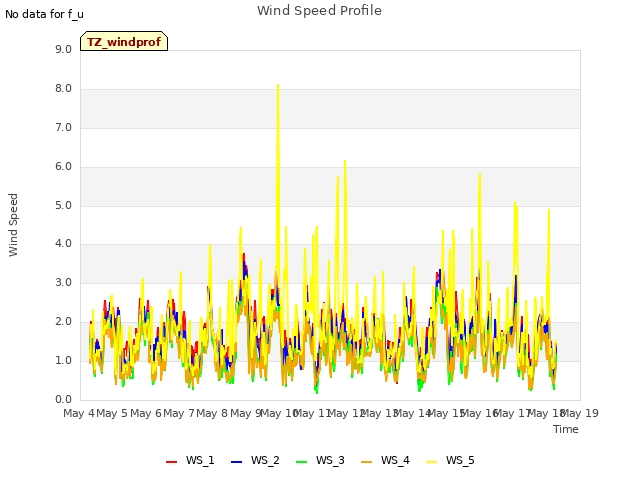Viewport: 640px width, 480px height.
Task: Click the May 5 x-axis tick label
Action: (x=112, y=413)
